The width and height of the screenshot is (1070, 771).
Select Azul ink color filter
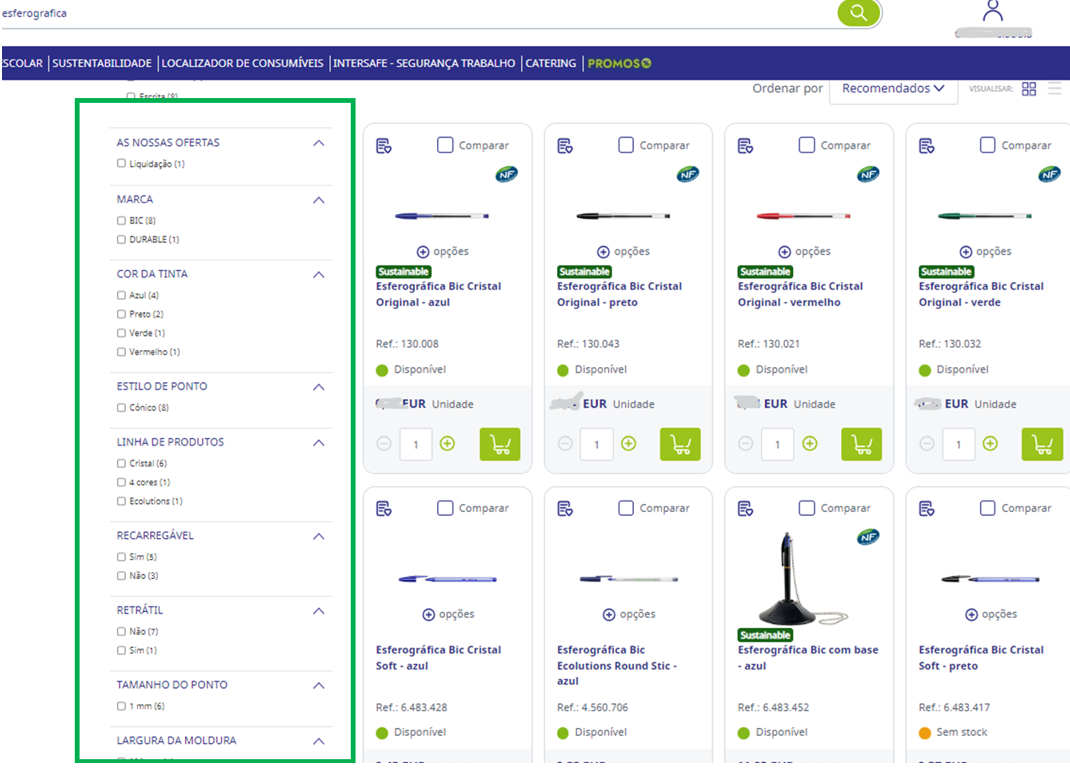coord(121,295)
